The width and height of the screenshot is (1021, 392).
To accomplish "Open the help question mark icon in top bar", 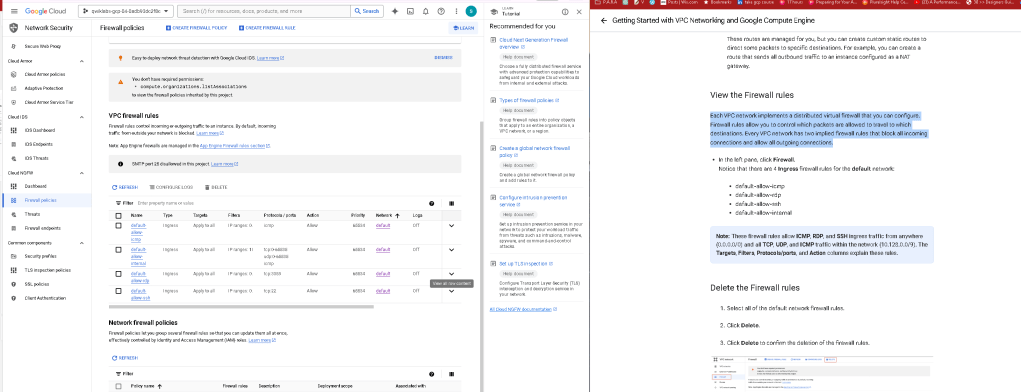I will click(441, 11).
